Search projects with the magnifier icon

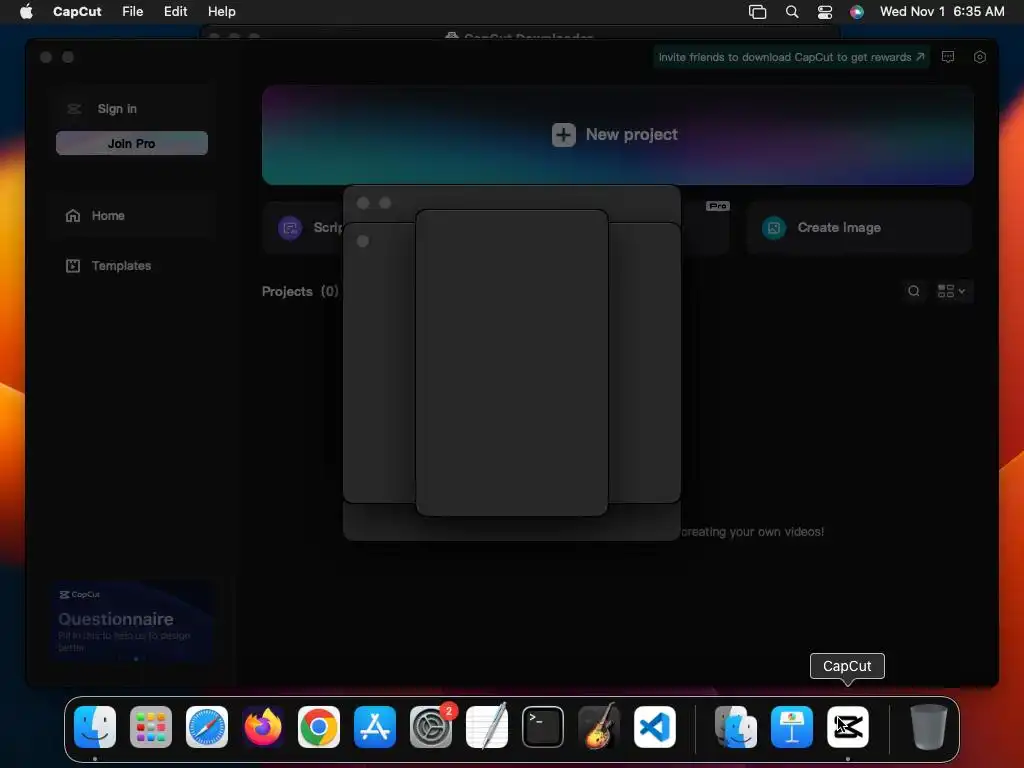[x=914, y=291]
